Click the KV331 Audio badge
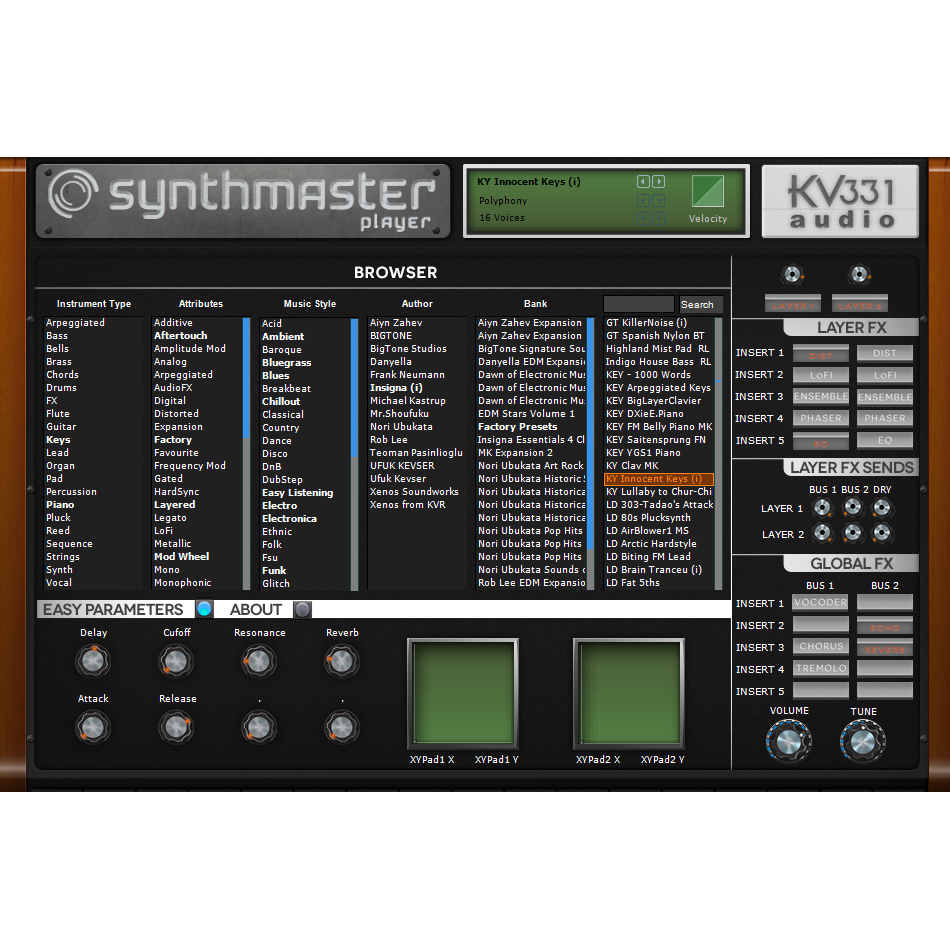The height and width of the screenshot is (950, 950). click(x=839, y=199)
